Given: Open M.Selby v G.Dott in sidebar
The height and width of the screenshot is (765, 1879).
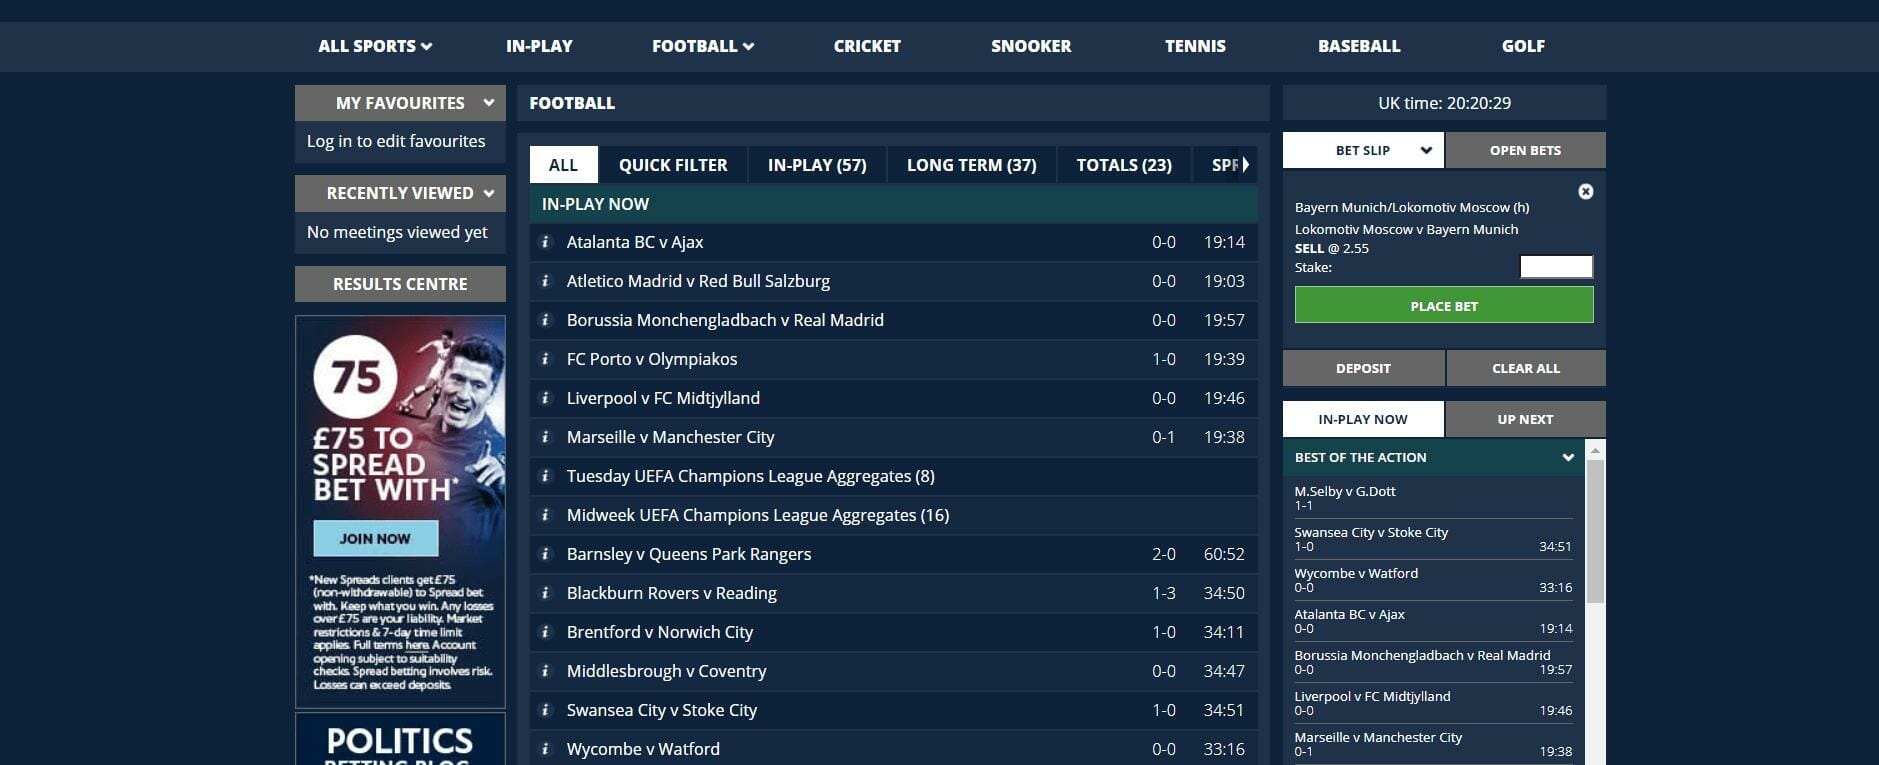Looking at the screenshot, I should pos(1345,491).
